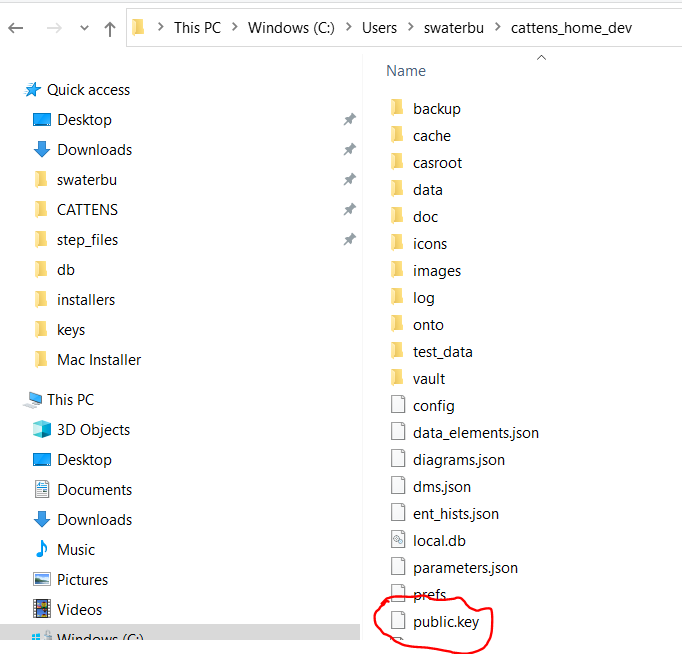
Task: Select the public.key file
Action: [445, 622]
